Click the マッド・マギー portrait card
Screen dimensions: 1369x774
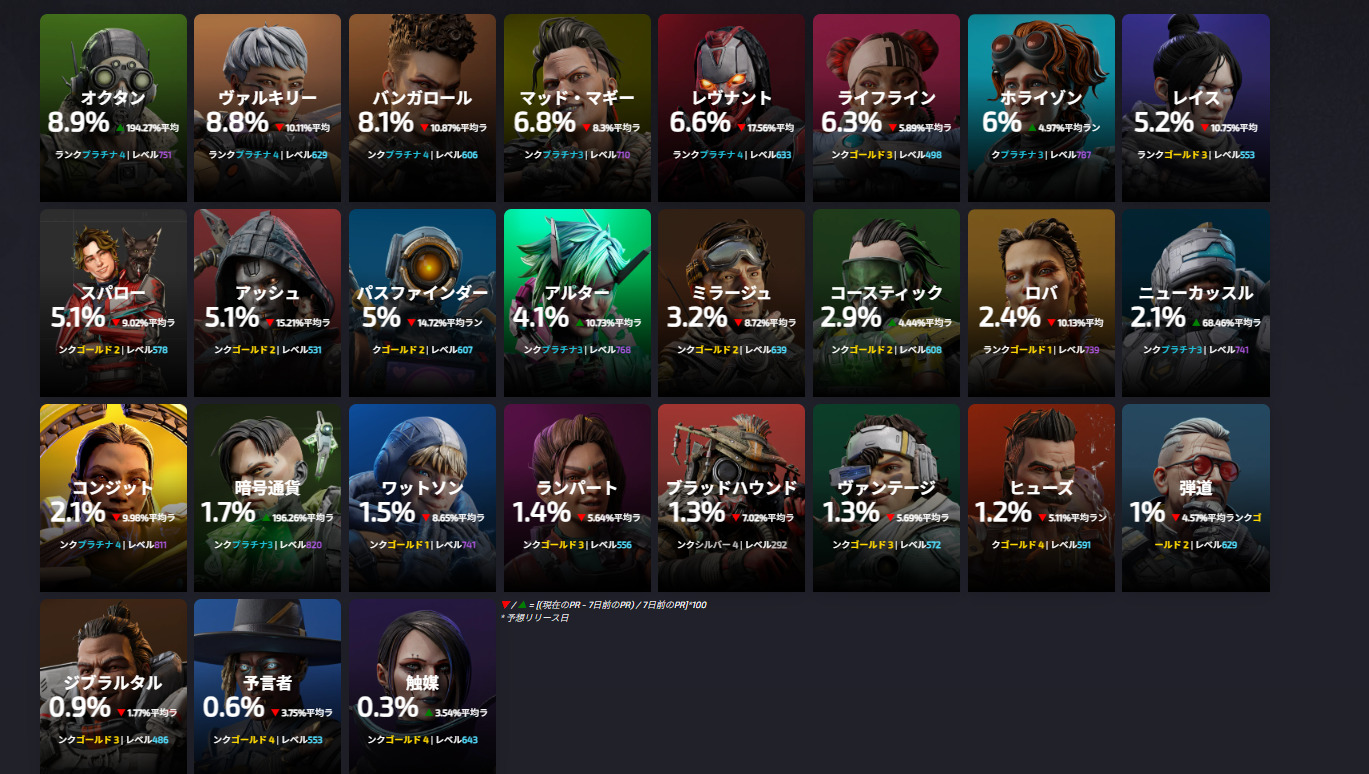point(577,108)
